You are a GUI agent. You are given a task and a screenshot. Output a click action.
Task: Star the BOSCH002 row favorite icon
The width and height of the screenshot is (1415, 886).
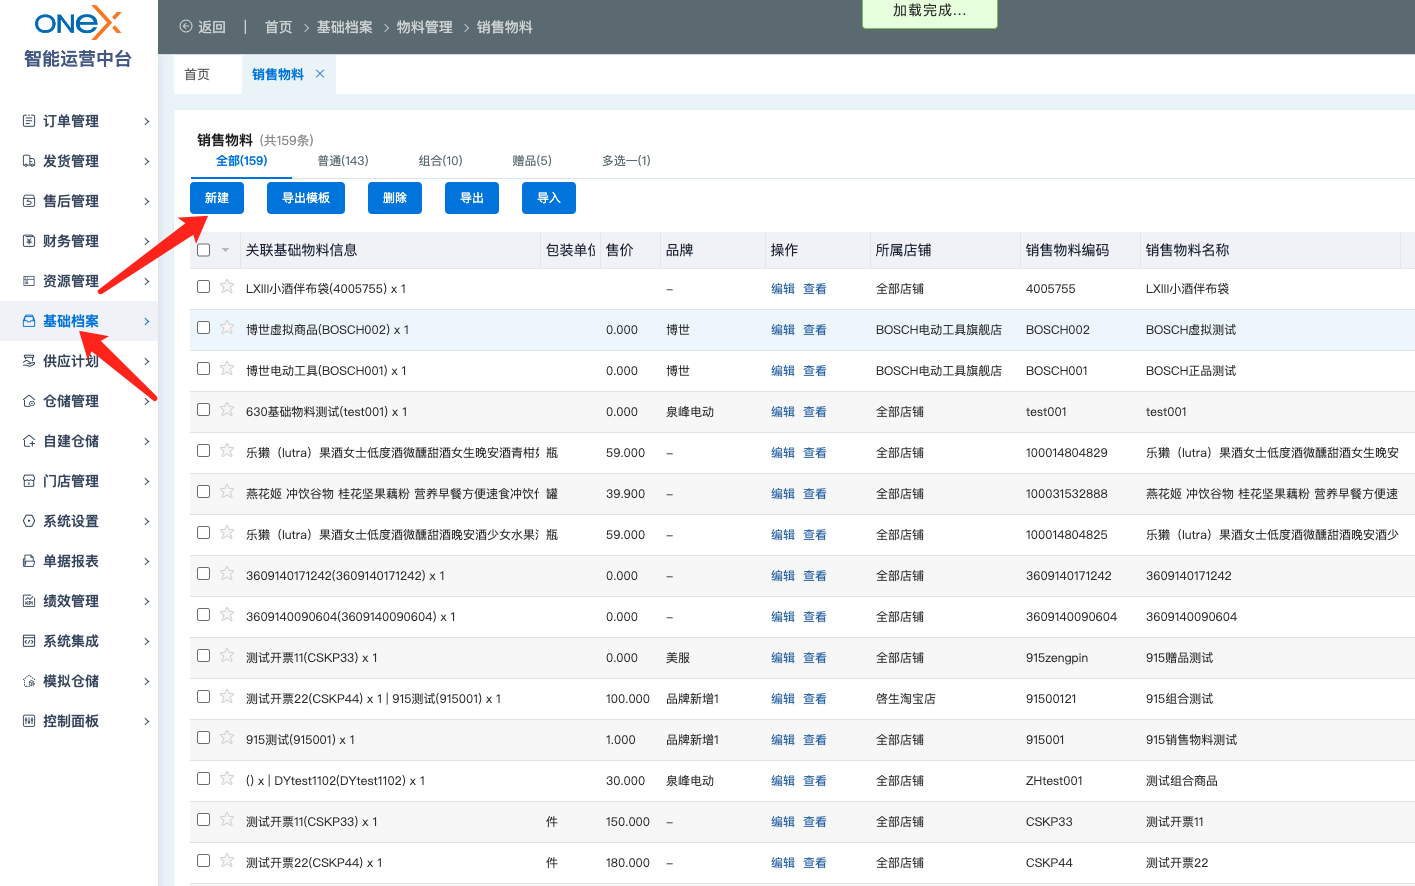227,328
